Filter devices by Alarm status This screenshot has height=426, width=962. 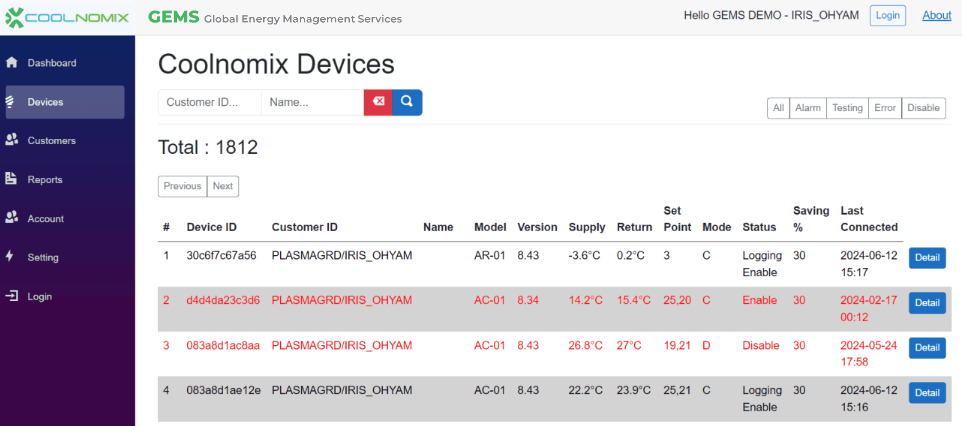point(807,108)
